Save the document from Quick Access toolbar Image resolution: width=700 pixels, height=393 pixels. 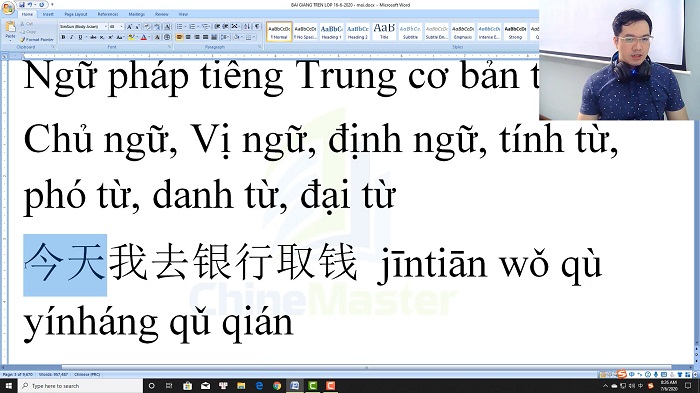(x=22, y=4)
